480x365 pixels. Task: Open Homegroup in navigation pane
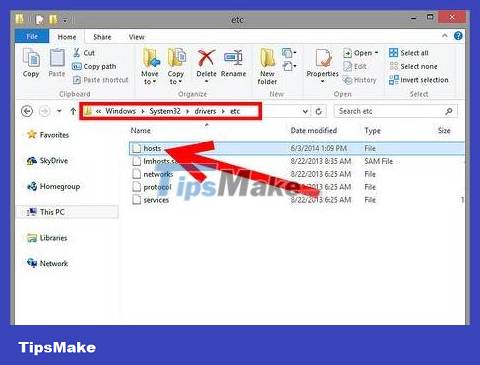[53, 186]
